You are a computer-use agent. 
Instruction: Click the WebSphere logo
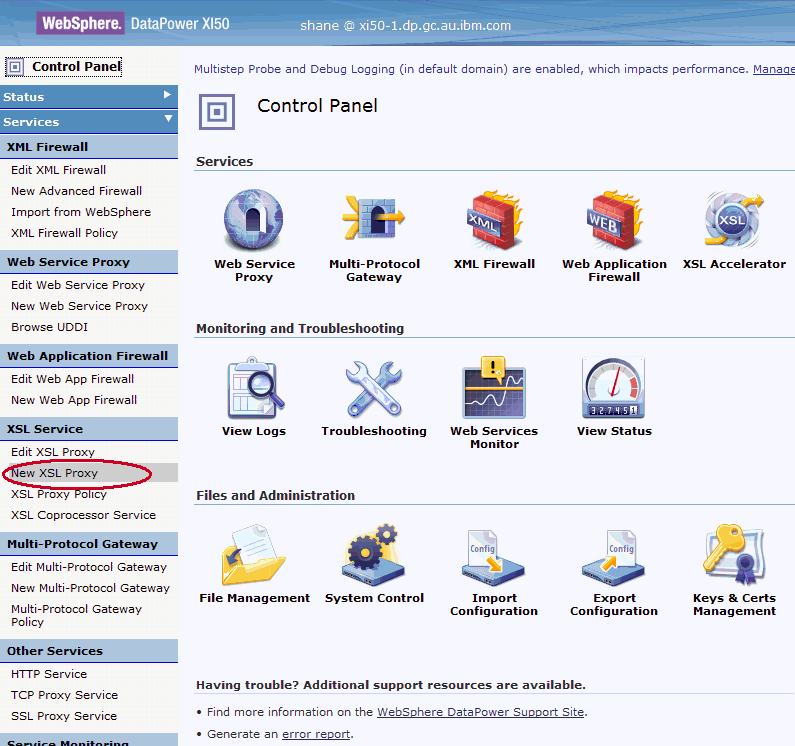[80, 23]
